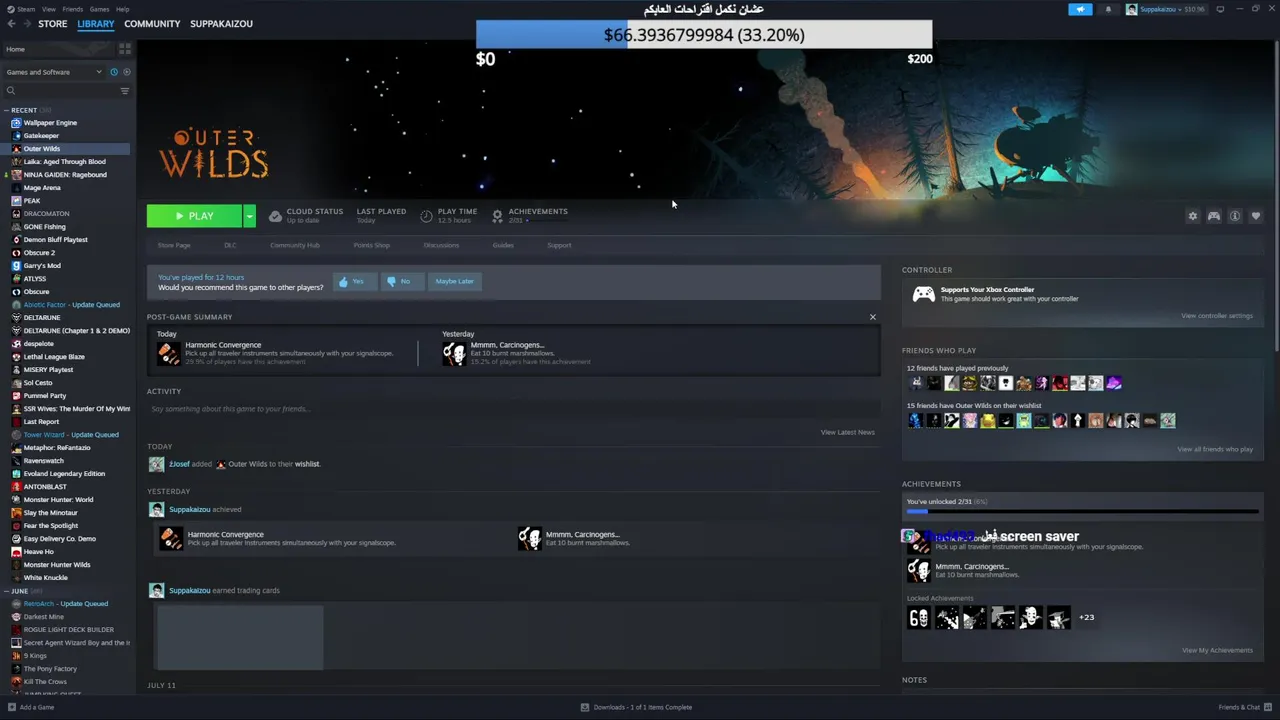Collapse the JUNE category
The image size is (1280, 720).
tap(7, 591)
